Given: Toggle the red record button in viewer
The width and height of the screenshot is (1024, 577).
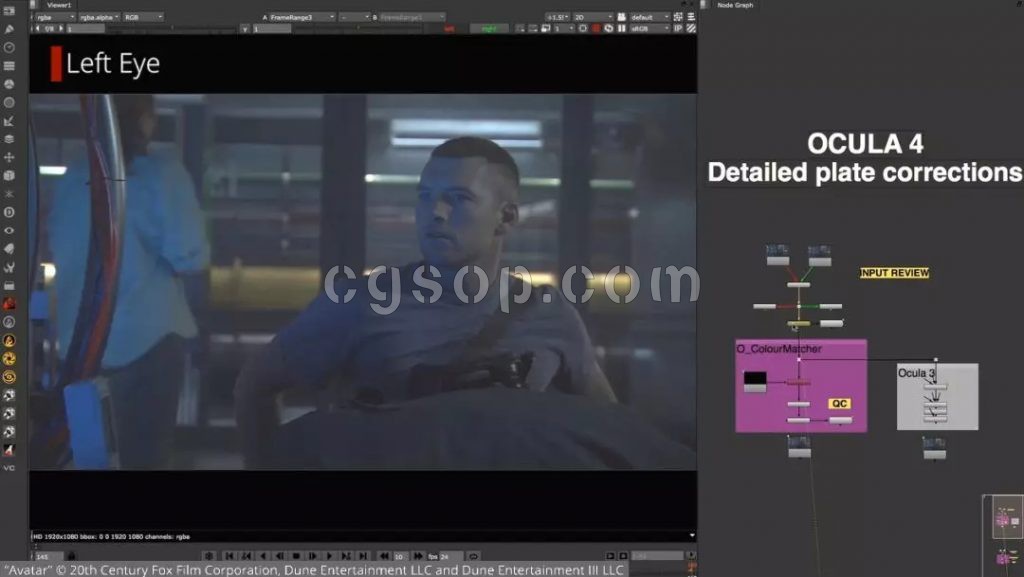Looking at the screenshot, I should 596,29.
